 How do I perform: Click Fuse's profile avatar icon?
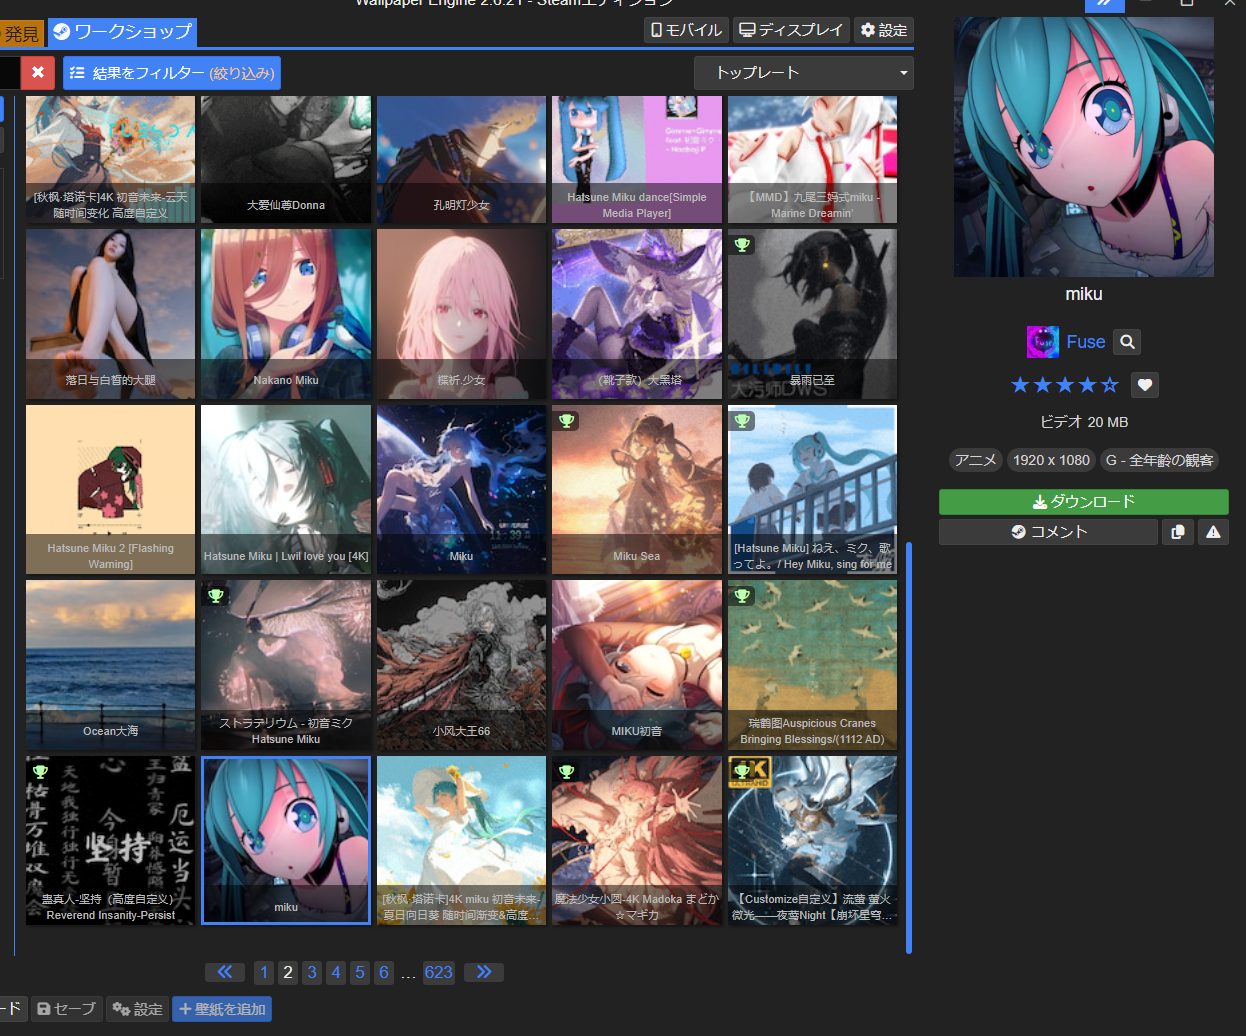pos(1043,342)
